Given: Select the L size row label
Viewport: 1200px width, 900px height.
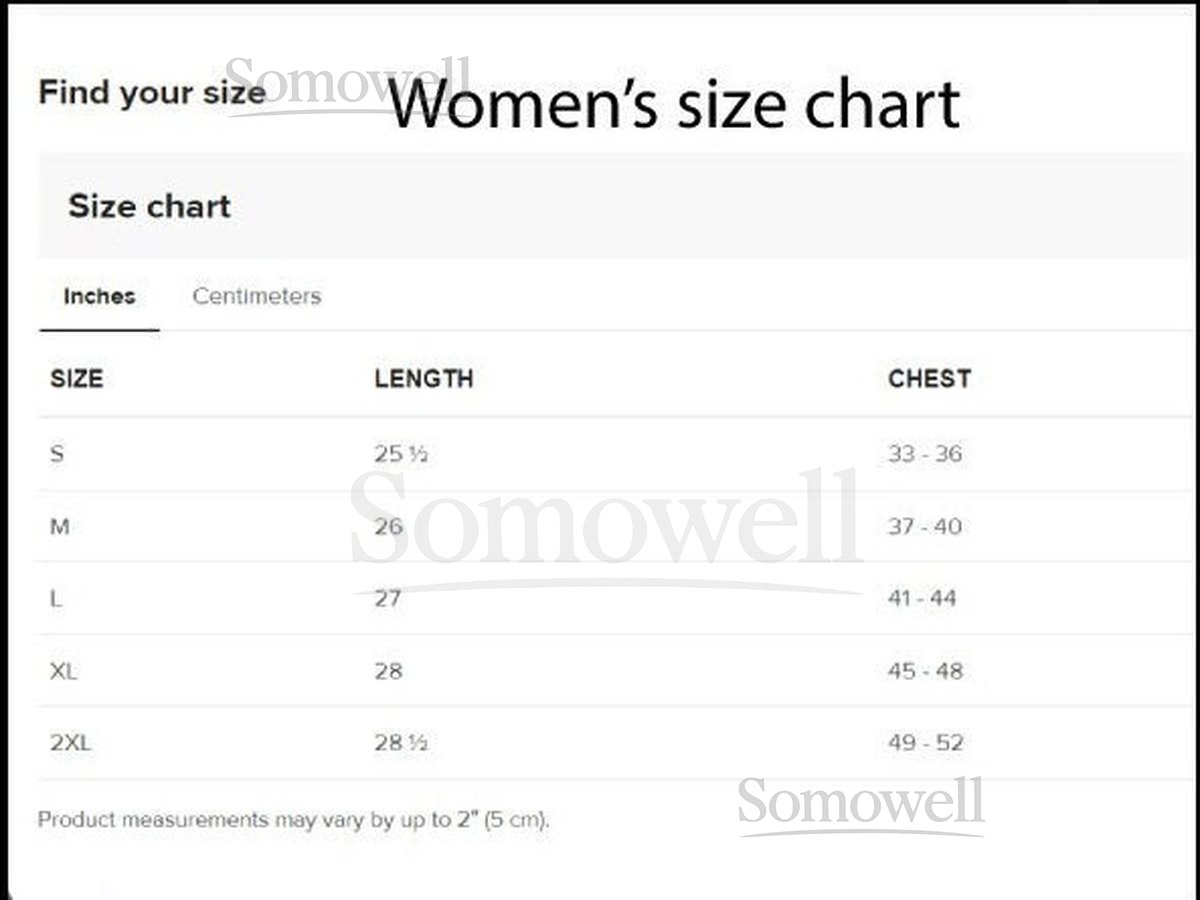Looking at the screenshot, I should coord(56,599).
